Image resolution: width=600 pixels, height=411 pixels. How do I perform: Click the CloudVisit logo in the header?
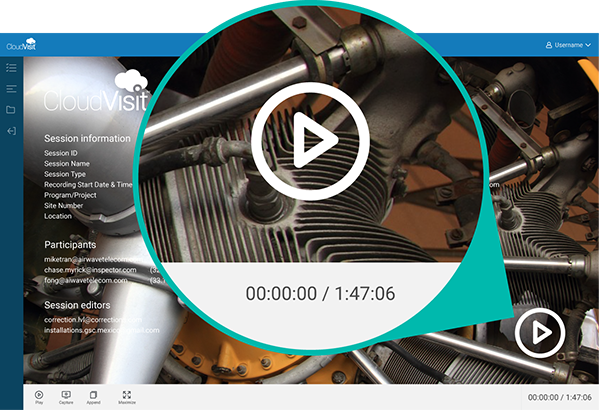(x=21, y=44)
